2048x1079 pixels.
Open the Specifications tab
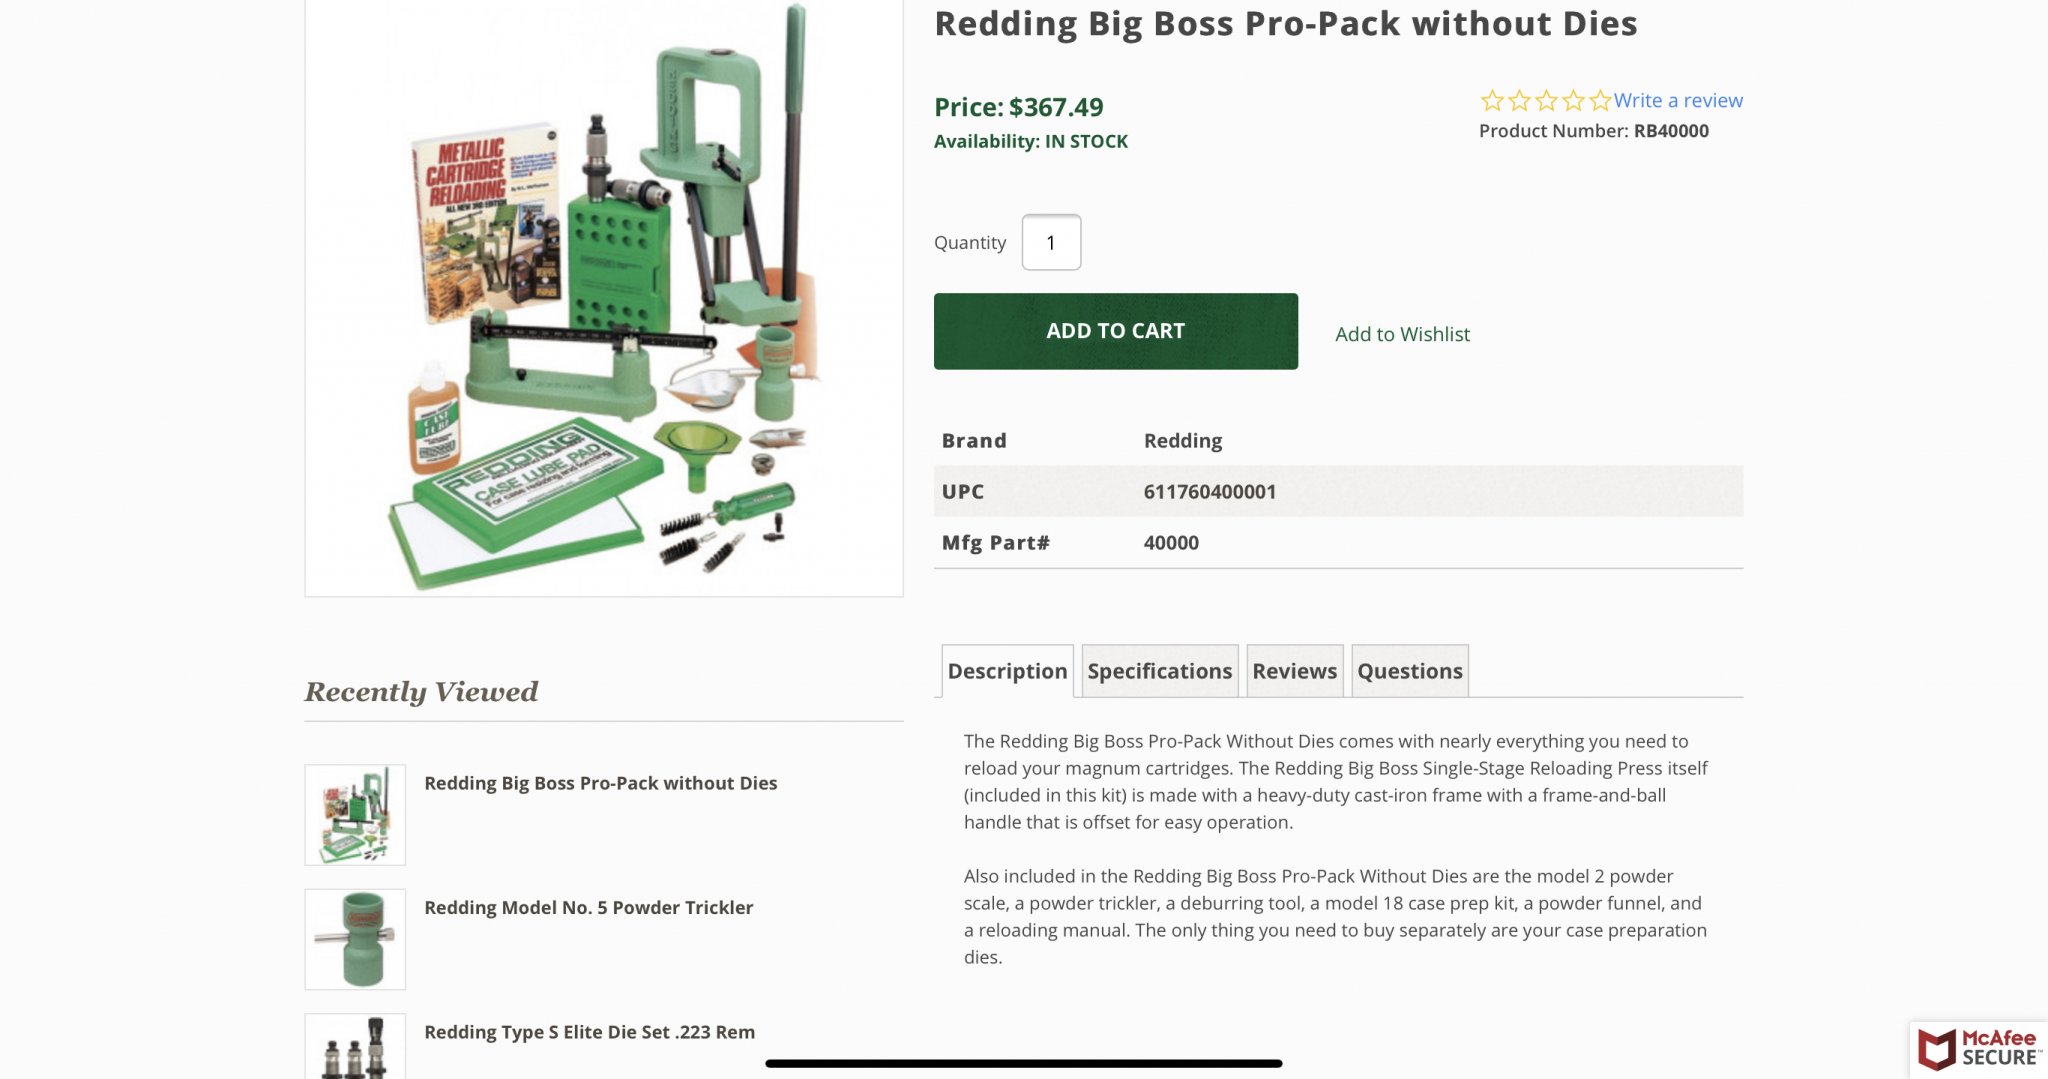(x=1159, y=671)
